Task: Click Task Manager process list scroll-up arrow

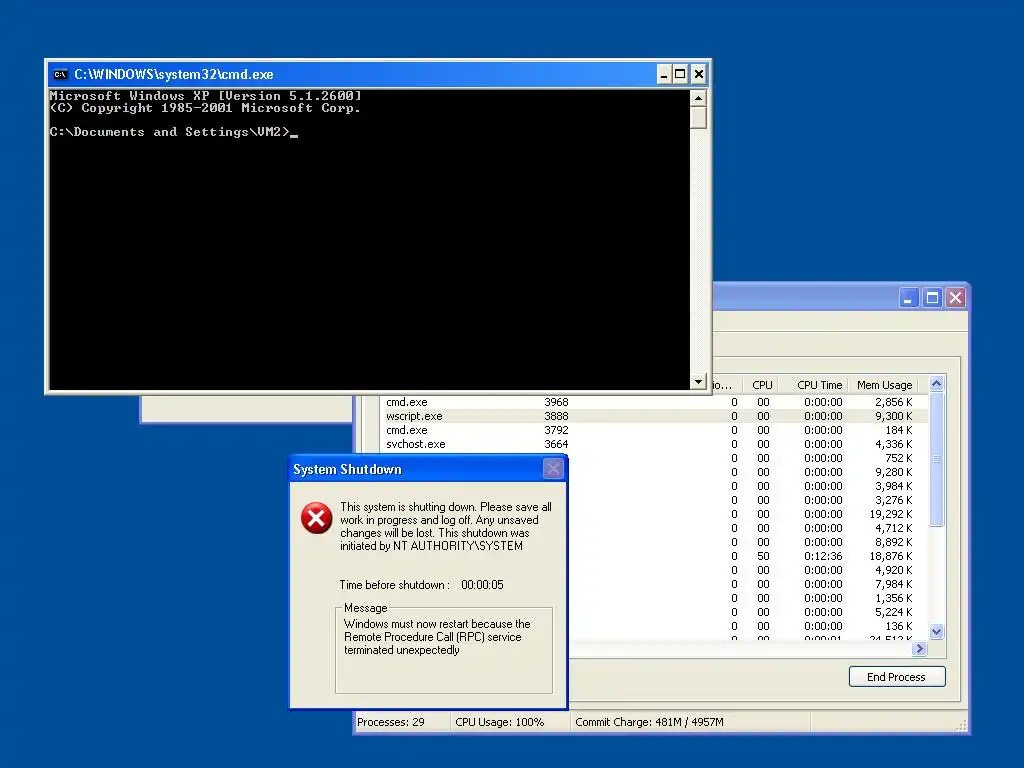Action: click(936, 384)
